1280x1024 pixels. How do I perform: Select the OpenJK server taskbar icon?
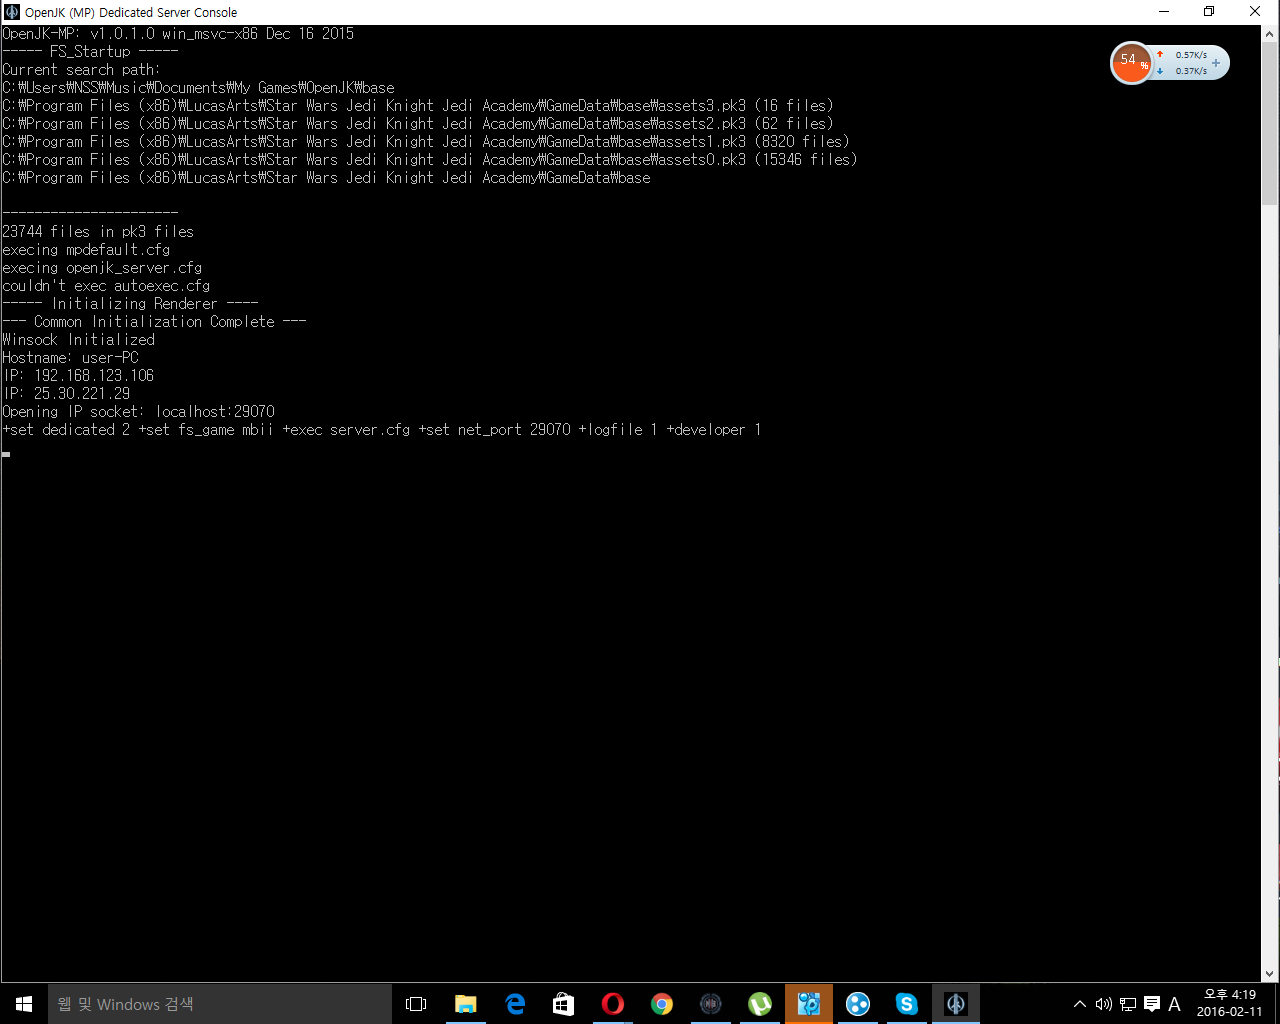click(956, 1004)
